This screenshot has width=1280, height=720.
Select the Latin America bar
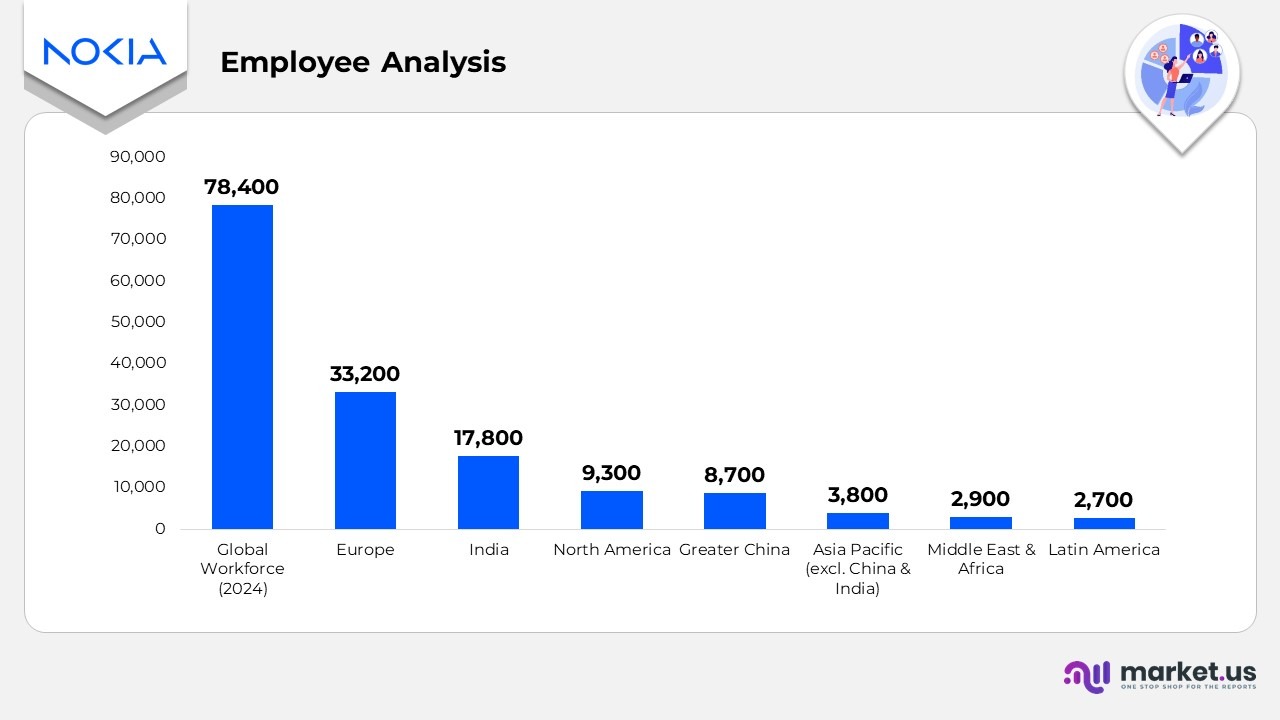point(1104,521)
